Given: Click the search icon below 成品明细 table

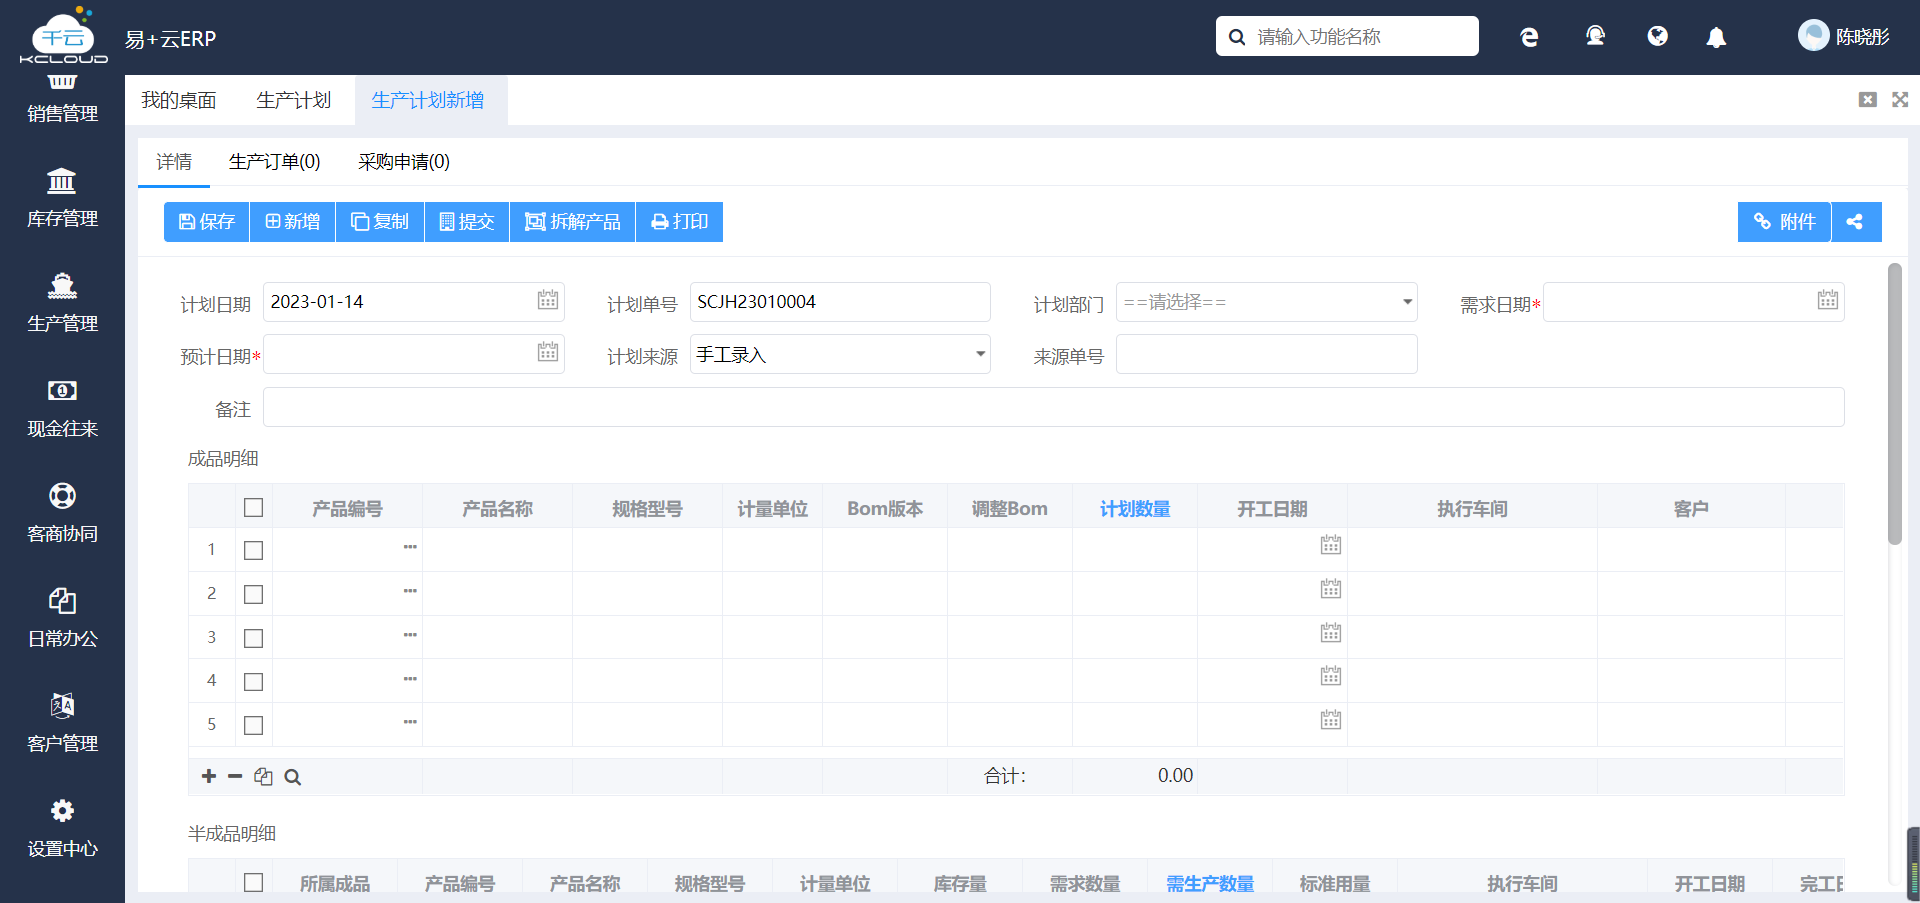Looking at the screenshot, I should click(x=292, y=777).
